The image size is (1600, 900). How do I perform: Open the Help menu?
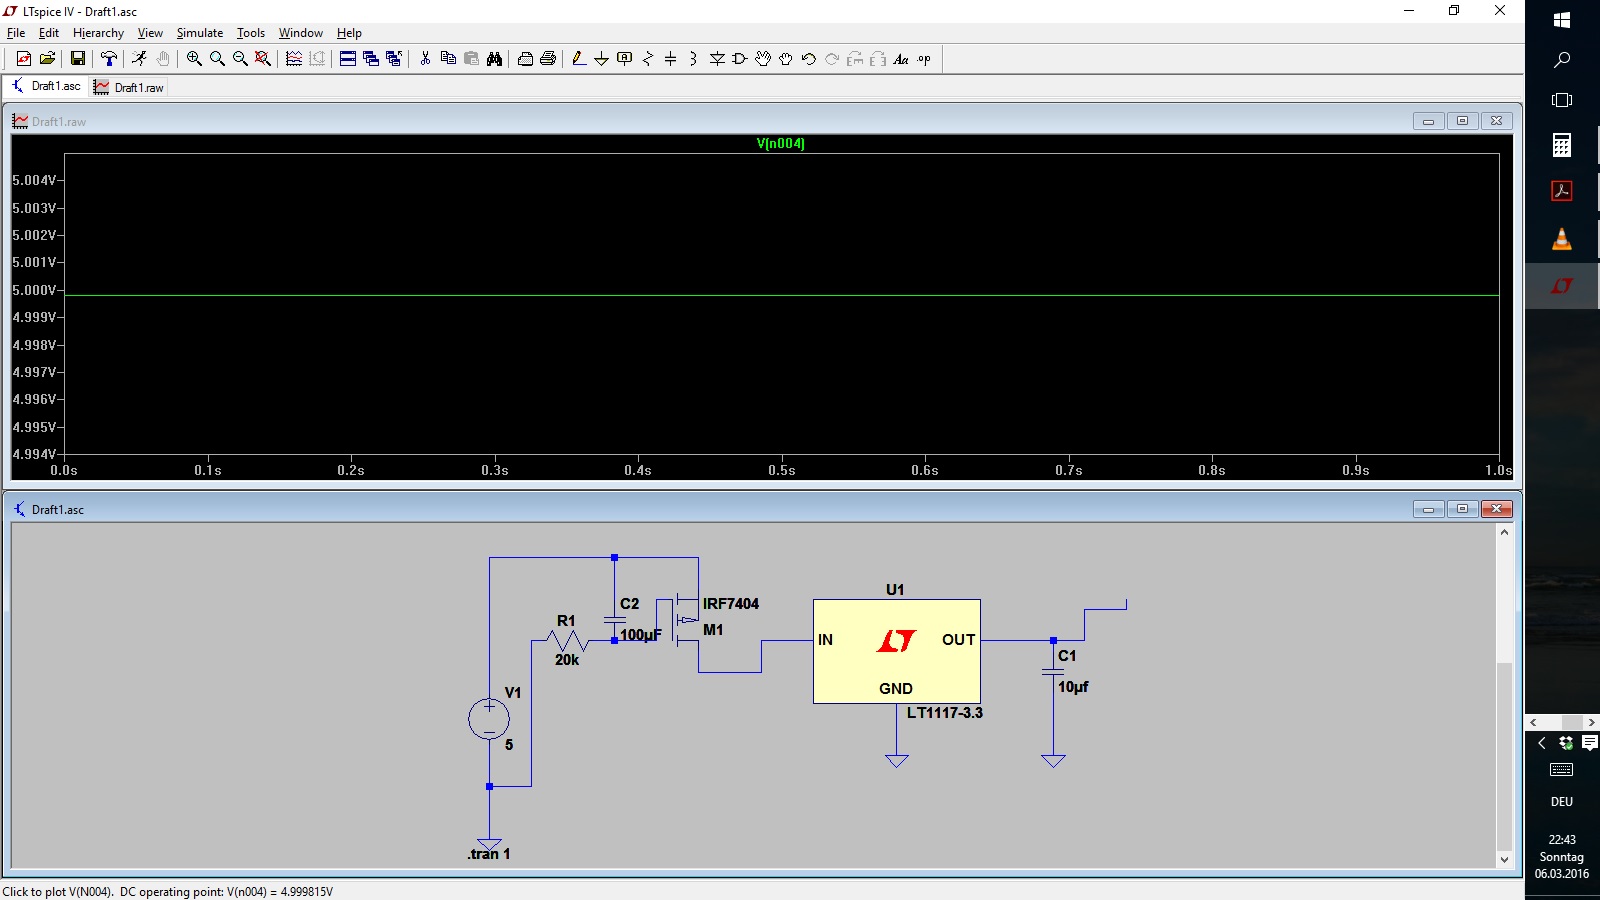349,33
